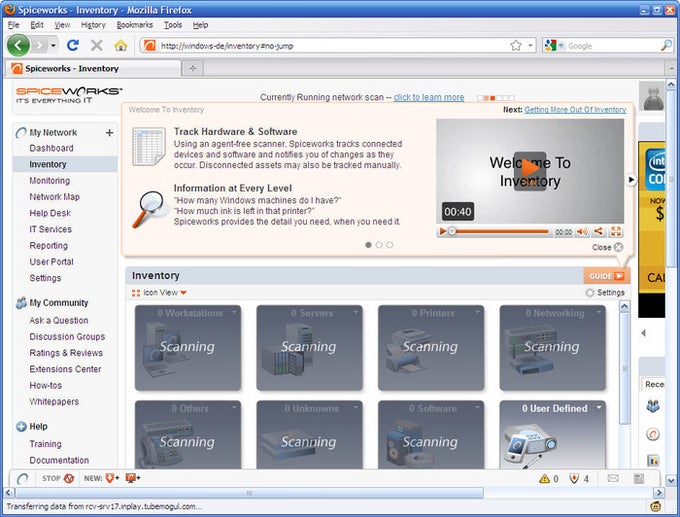Open the Firefox home page icon
The image size is (680, 517).
(121, 45)
